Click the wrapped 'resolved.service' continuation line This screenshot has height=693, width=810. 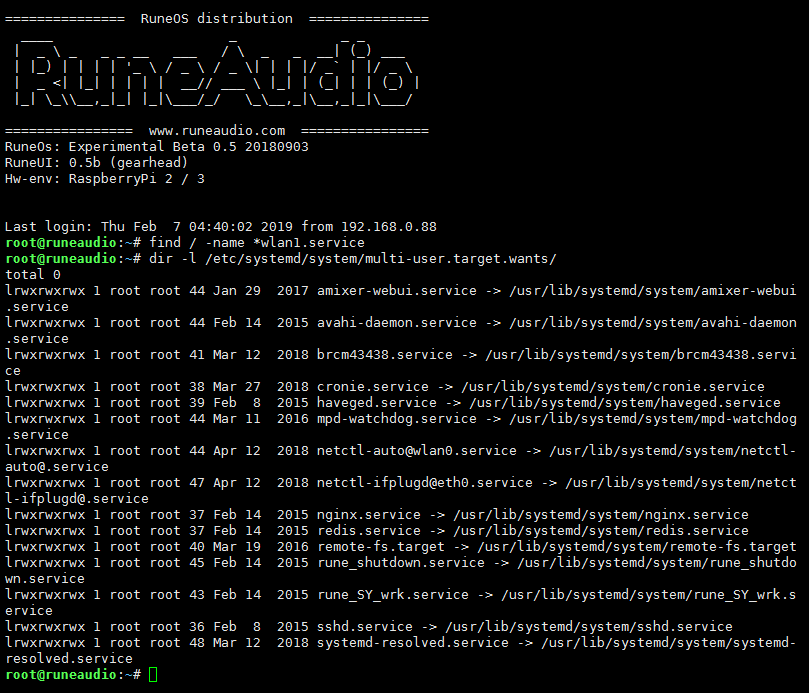tap(69, 659)
